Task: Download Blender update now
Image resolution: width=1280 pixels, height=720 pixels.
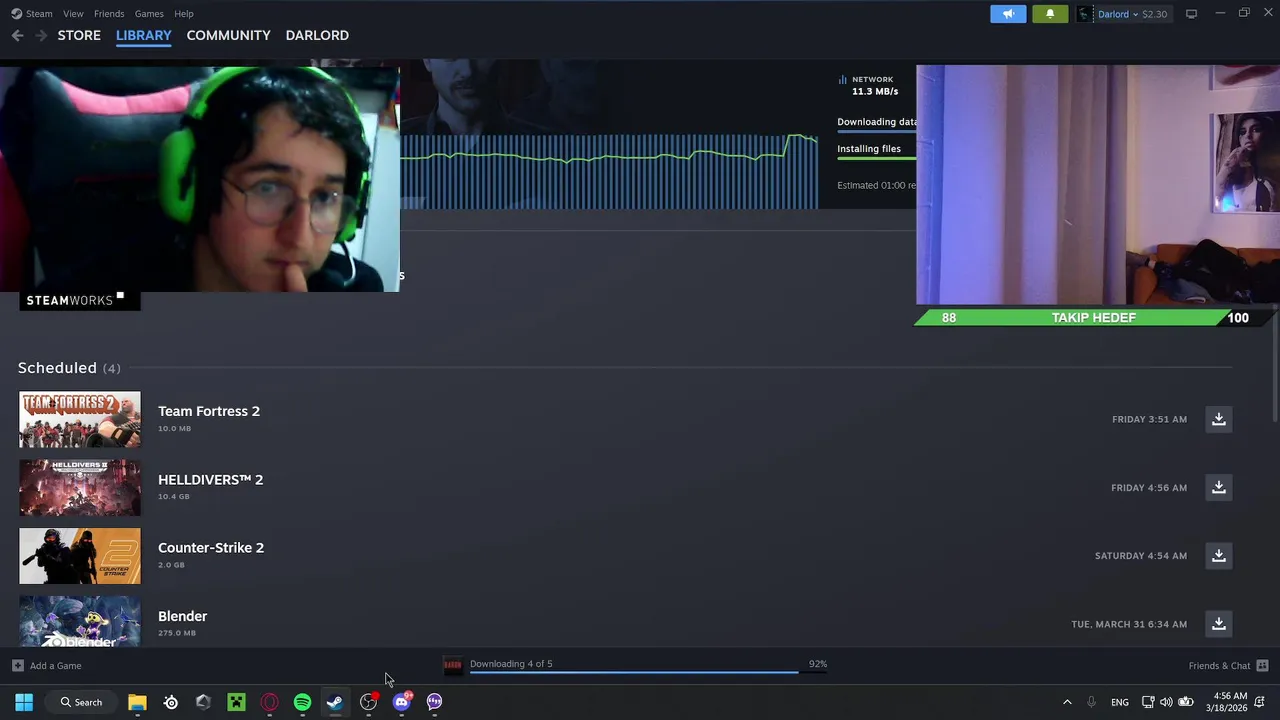Action: (1218, 624)
